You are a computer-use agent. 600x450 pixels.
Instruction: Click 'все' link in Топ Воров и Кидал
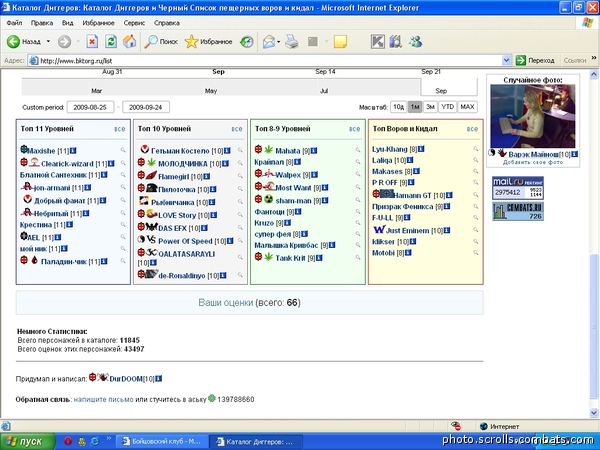pyautogui.click(x=472, y=129)
